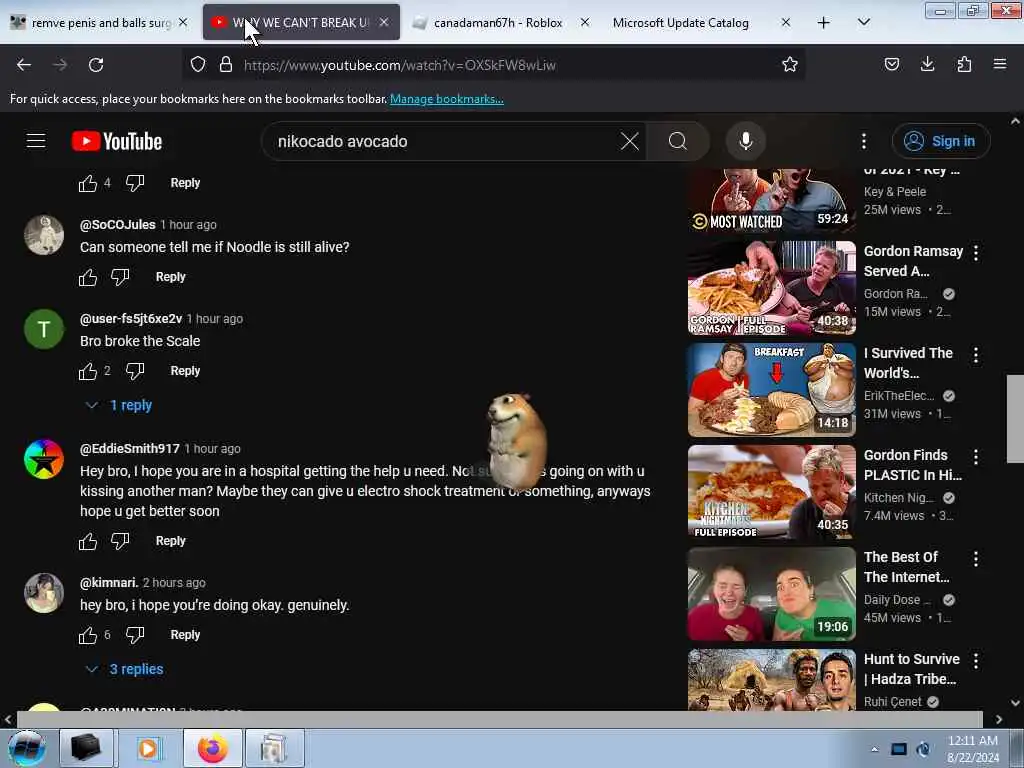
Task: Click the horizontal scrollbar track at page bottom
Action: point(500,719)
